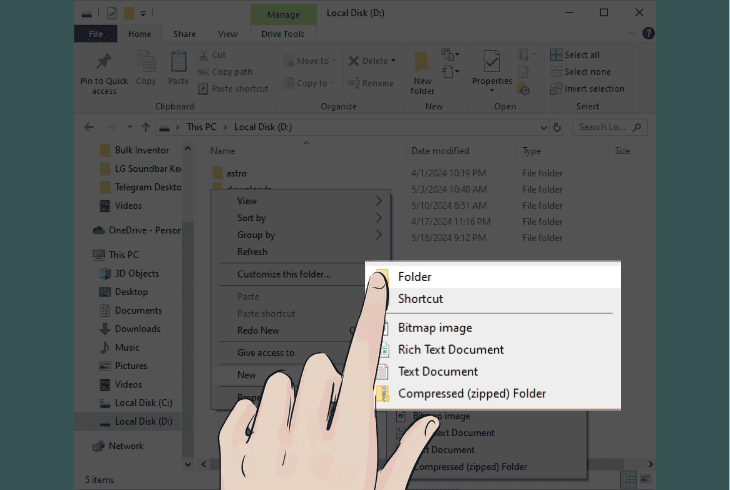Viewport: 730px width, 490px height.
Task: Choose Folder in the zoomed New submenu
Action: tap(493, 277)
